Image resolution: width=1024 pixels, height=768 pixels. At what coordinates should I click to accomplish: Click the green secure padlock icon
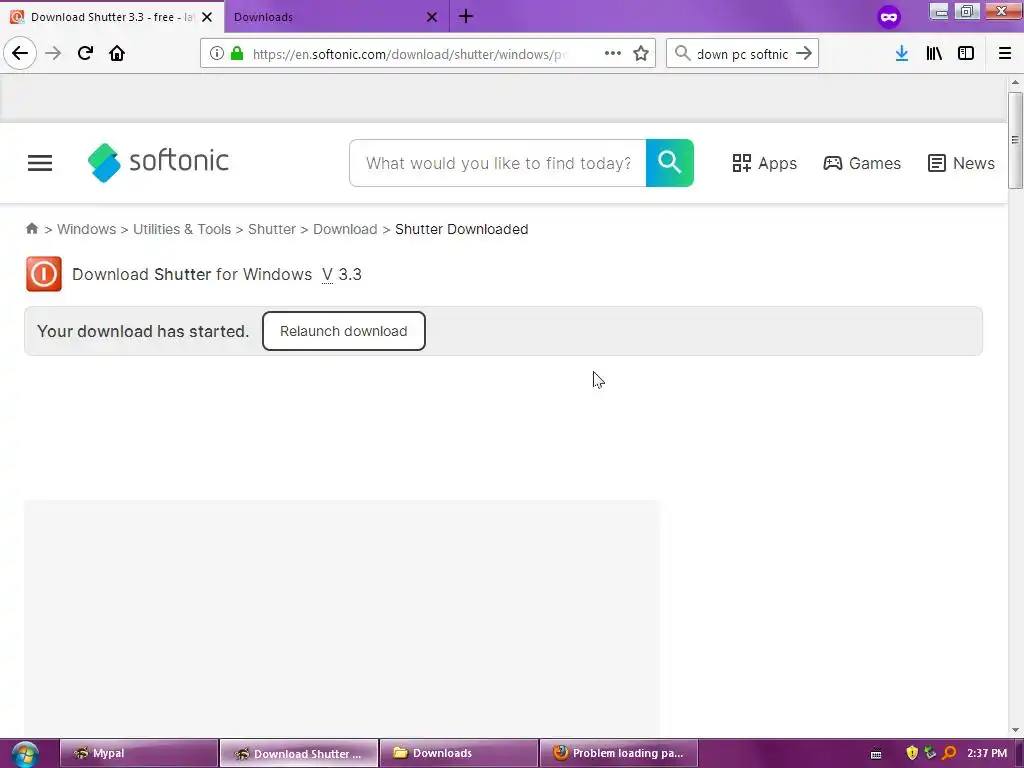tap(237, 54)
